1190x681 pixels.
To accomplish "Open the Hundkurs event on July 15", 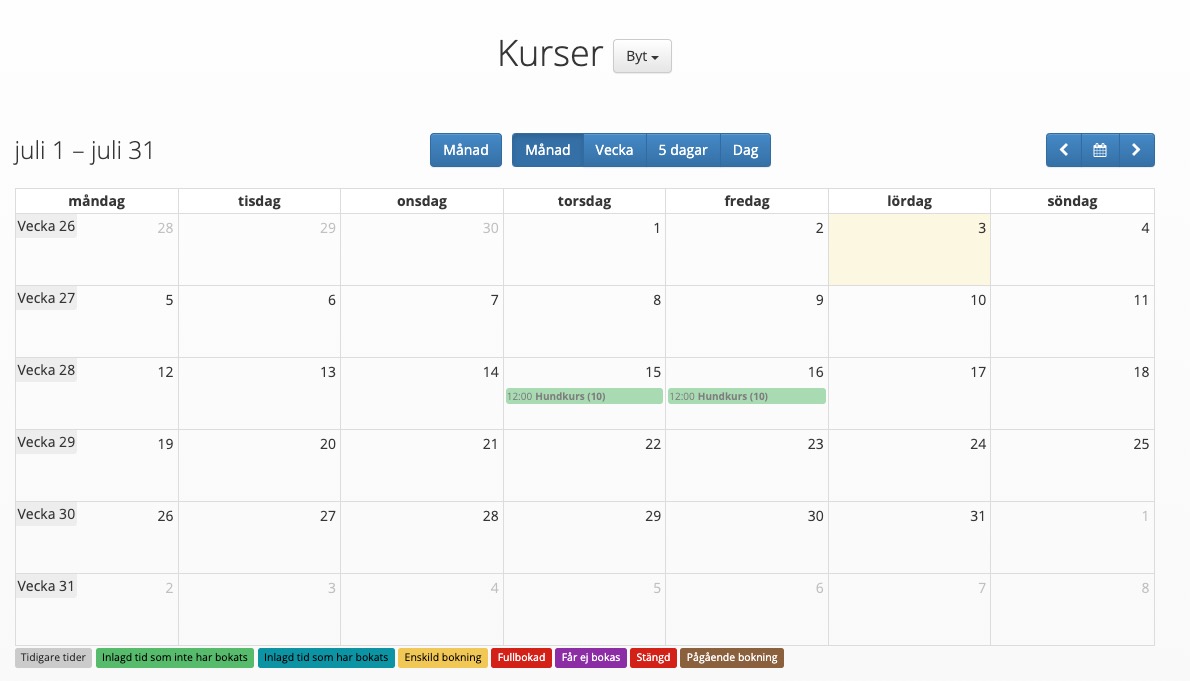I will point(584,396).
